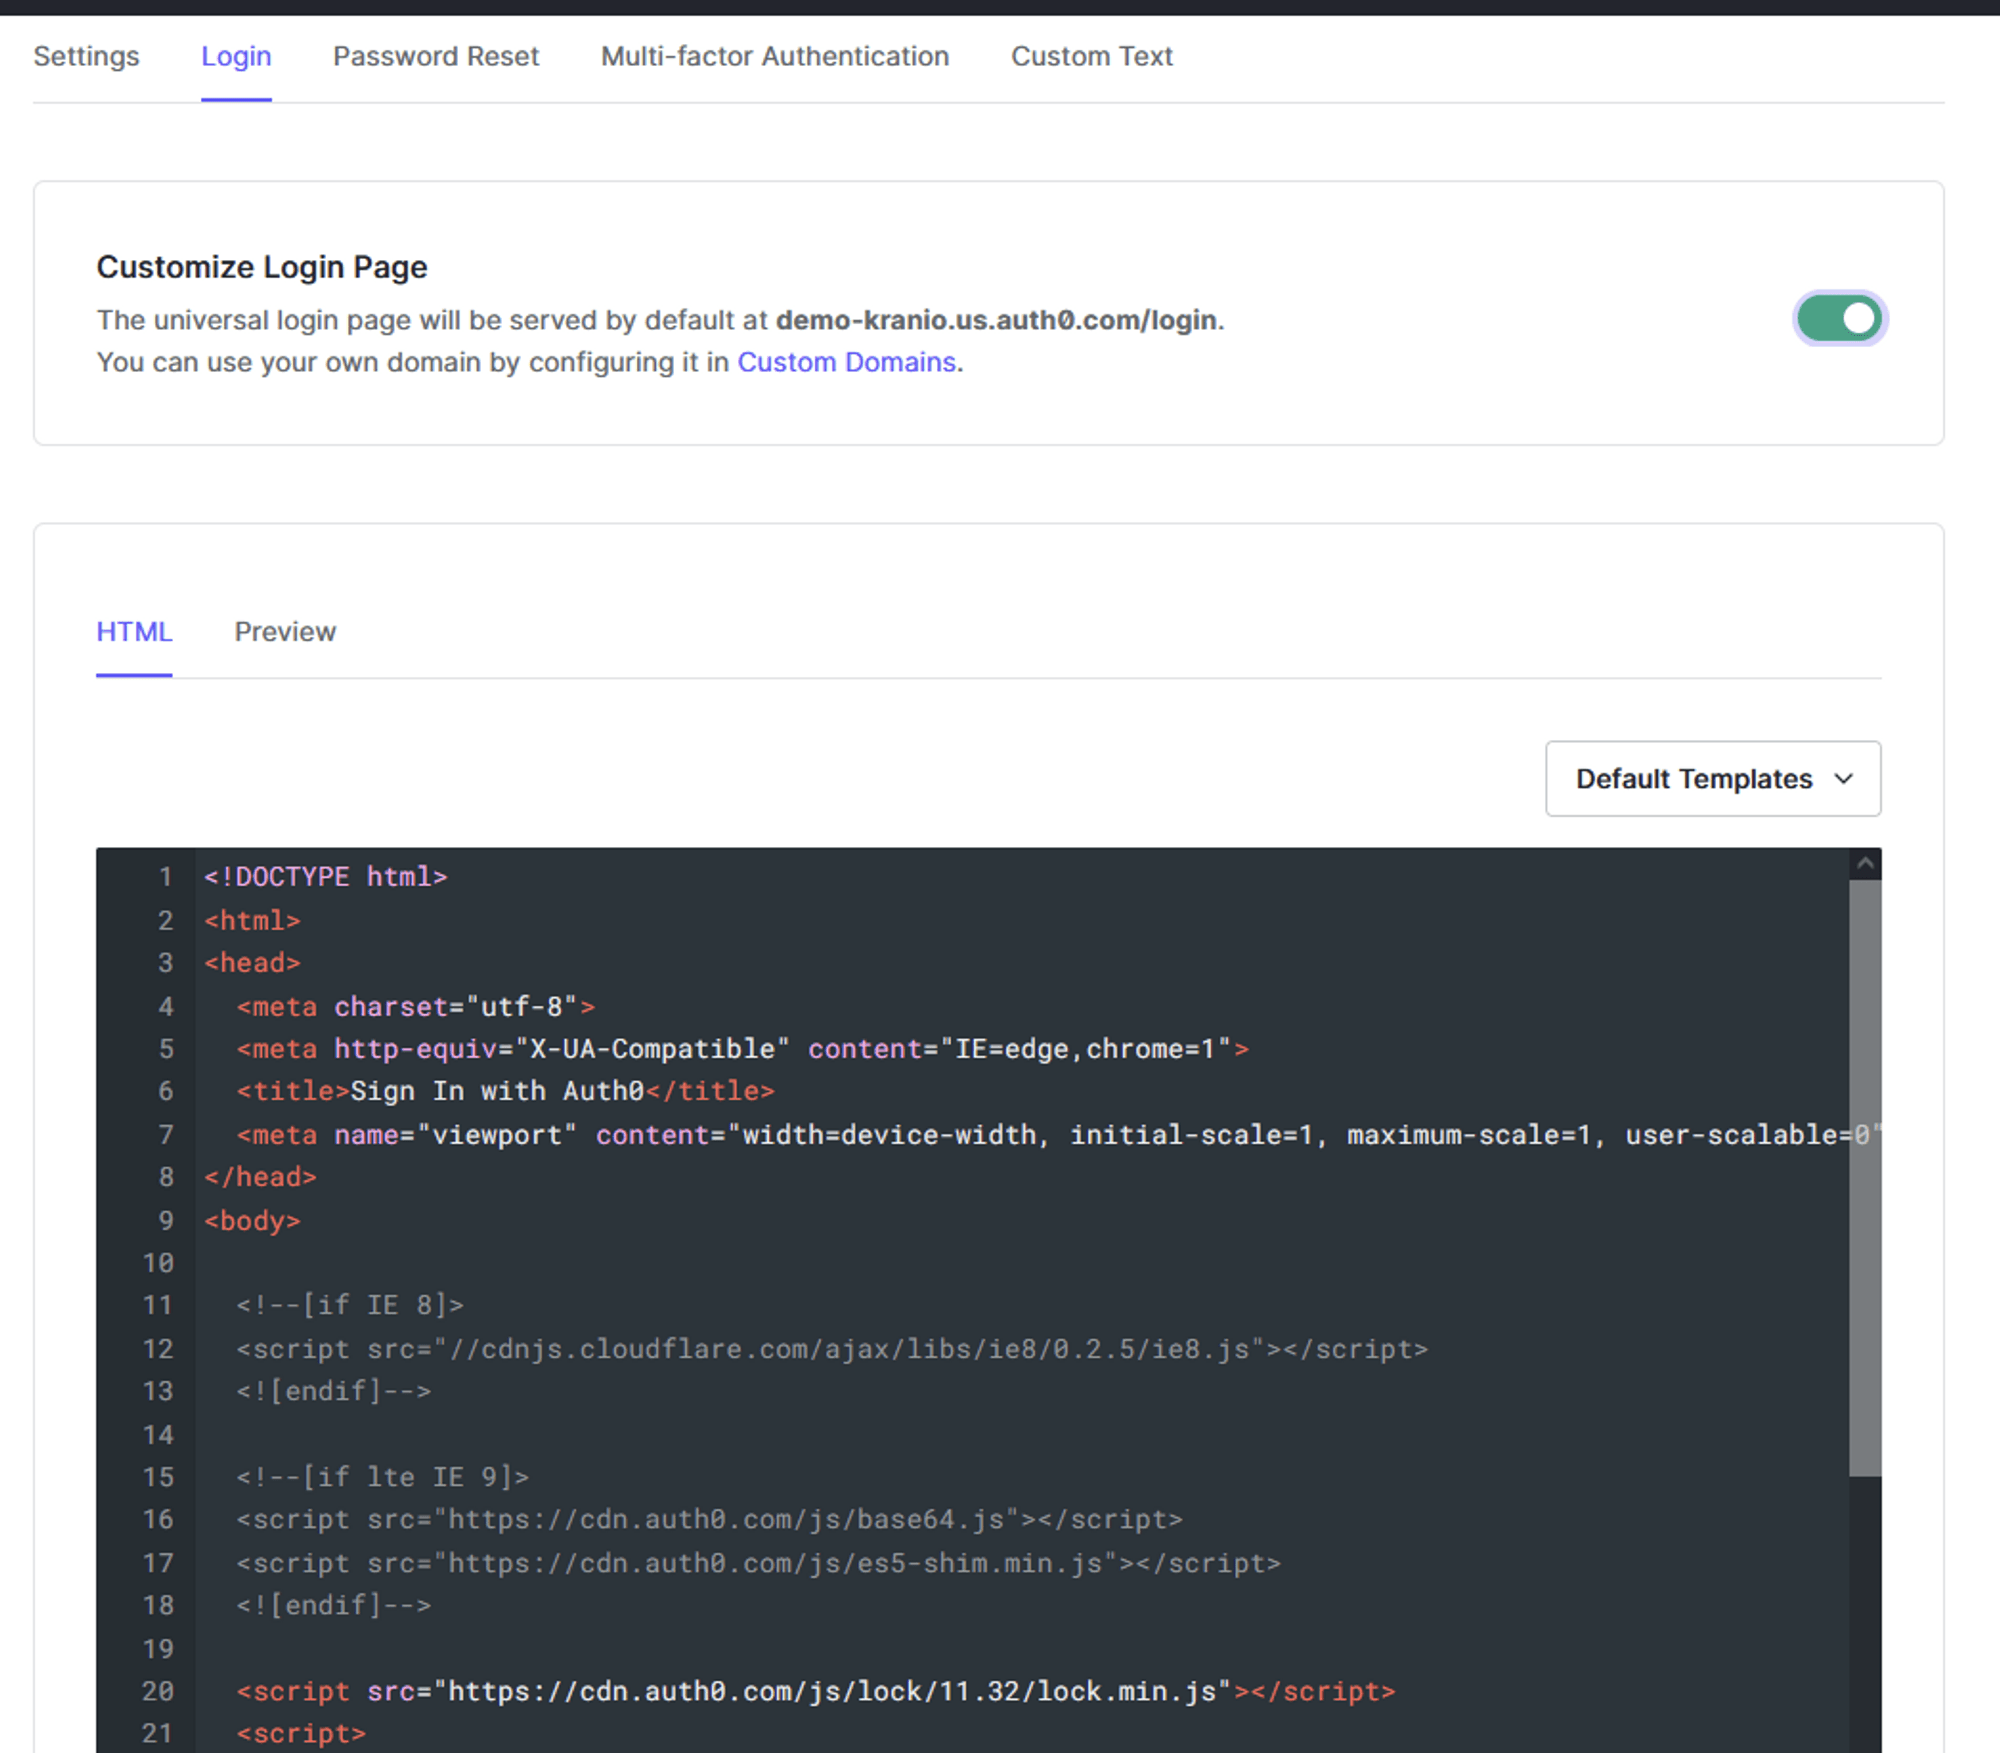Open the Password Reset tab

coord(435,56)
